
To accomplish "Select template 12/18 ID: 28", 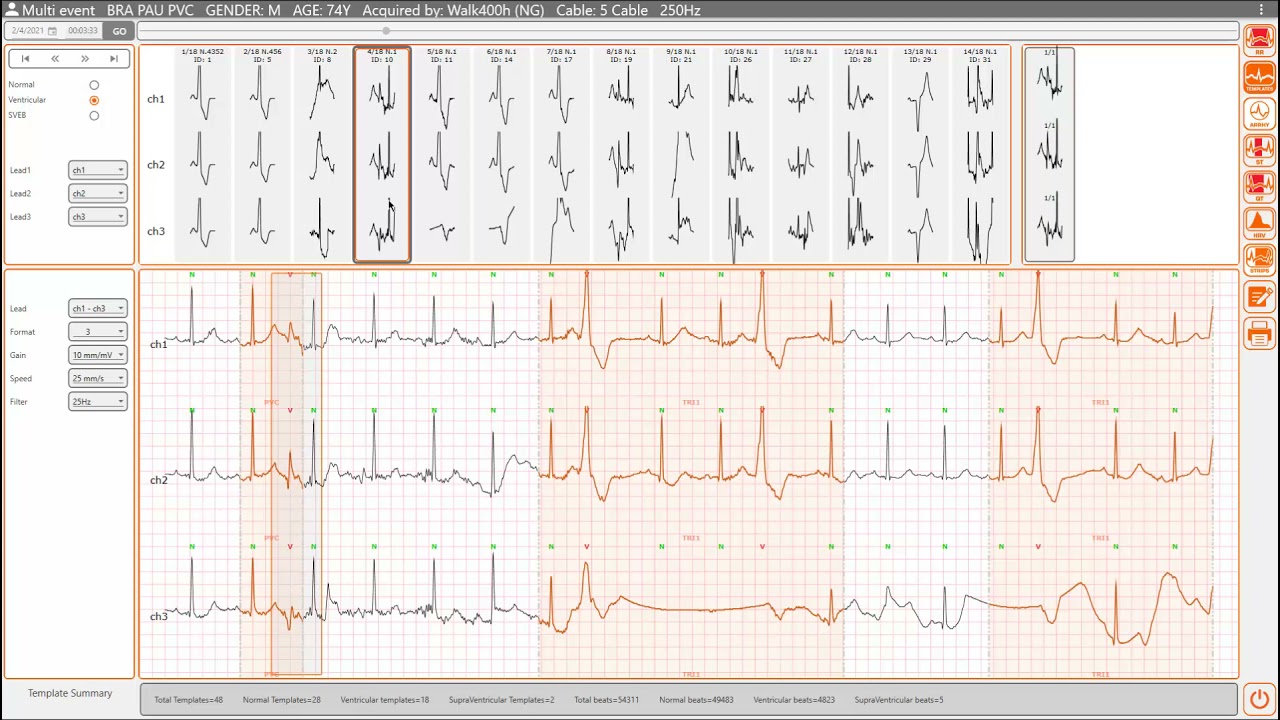I will 861,155.
